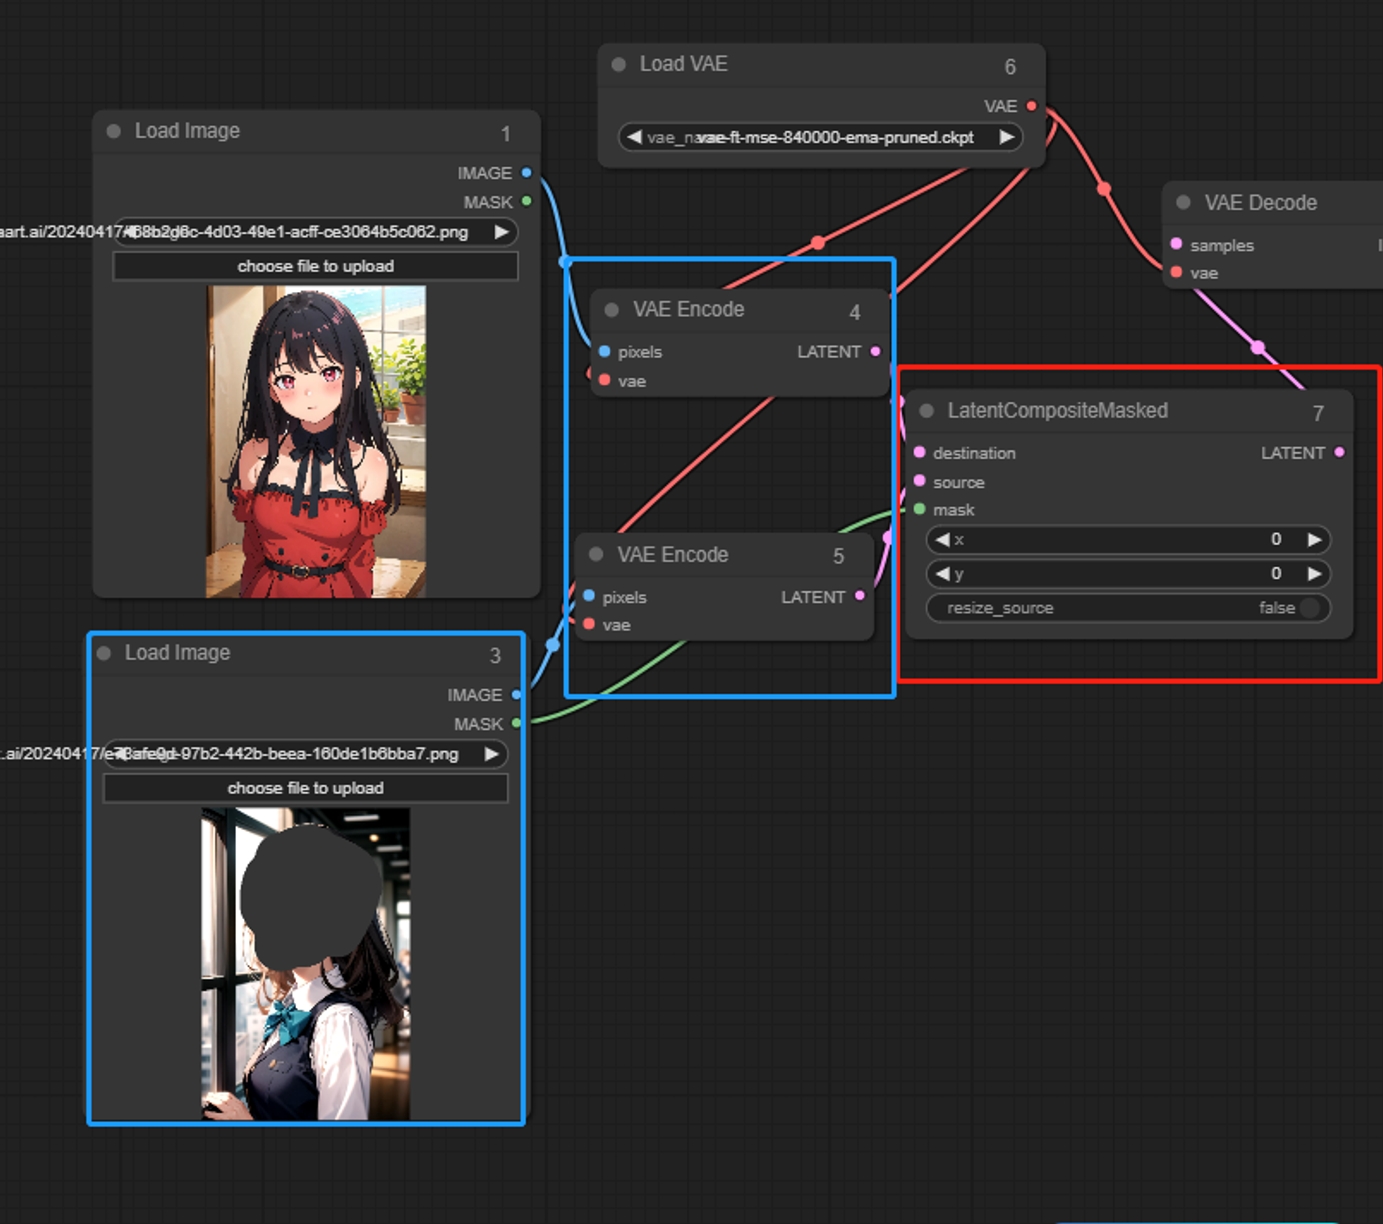Screen dimensions: 1383x1224
Task: Click the LATENT output port of VAE Encode 4
Action: pyautogui.click(x=875, y=351)
